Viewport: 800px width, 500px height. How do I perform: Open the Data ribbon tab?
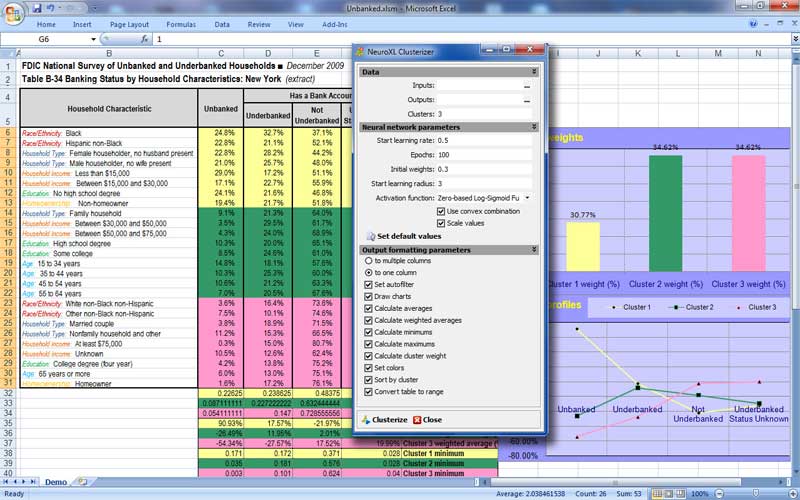[222, 24]
